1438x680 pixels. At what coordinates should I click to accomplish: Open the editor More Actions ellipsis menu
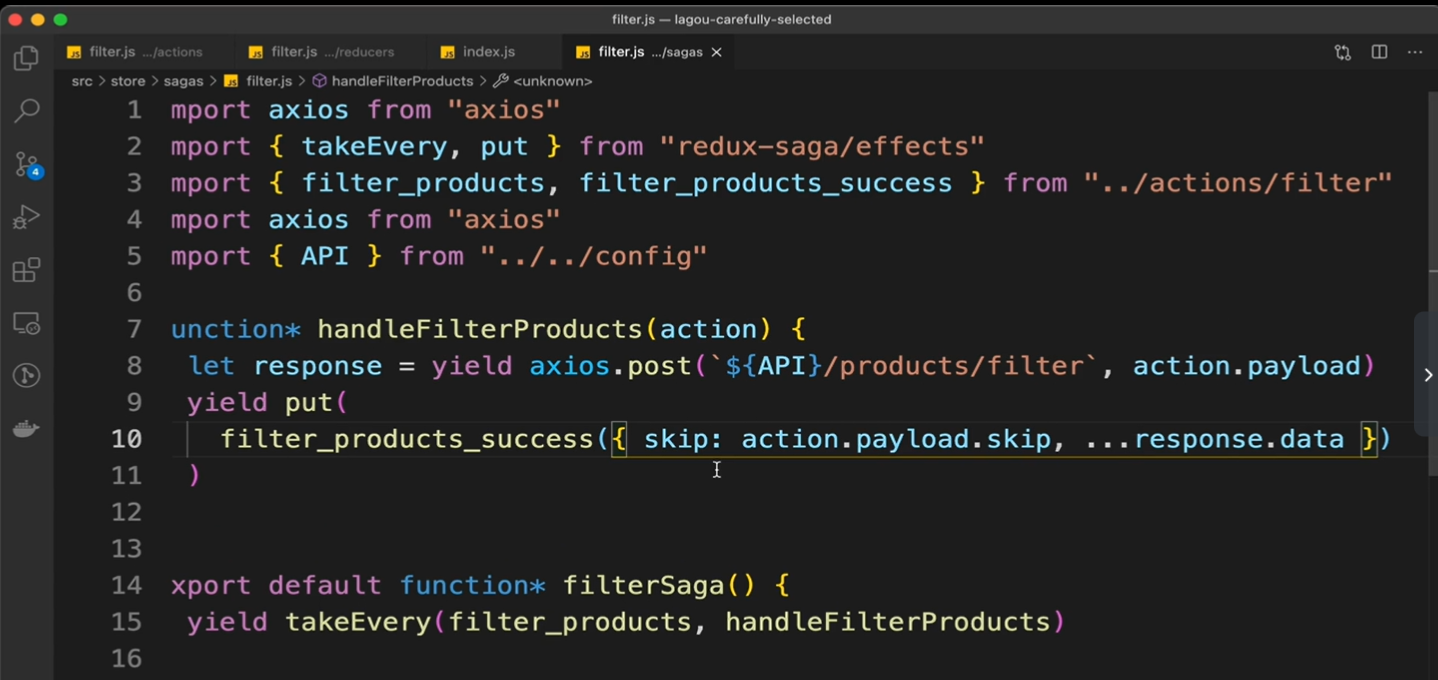click(x=1415, y=52)
